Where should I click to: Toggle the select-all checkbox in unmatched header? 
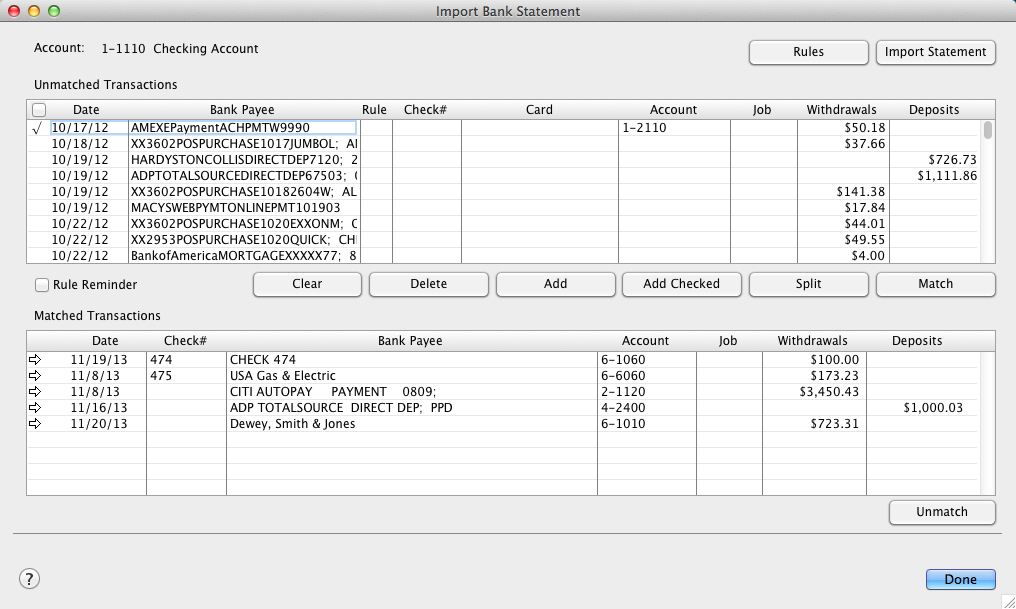tap(39, 110)
